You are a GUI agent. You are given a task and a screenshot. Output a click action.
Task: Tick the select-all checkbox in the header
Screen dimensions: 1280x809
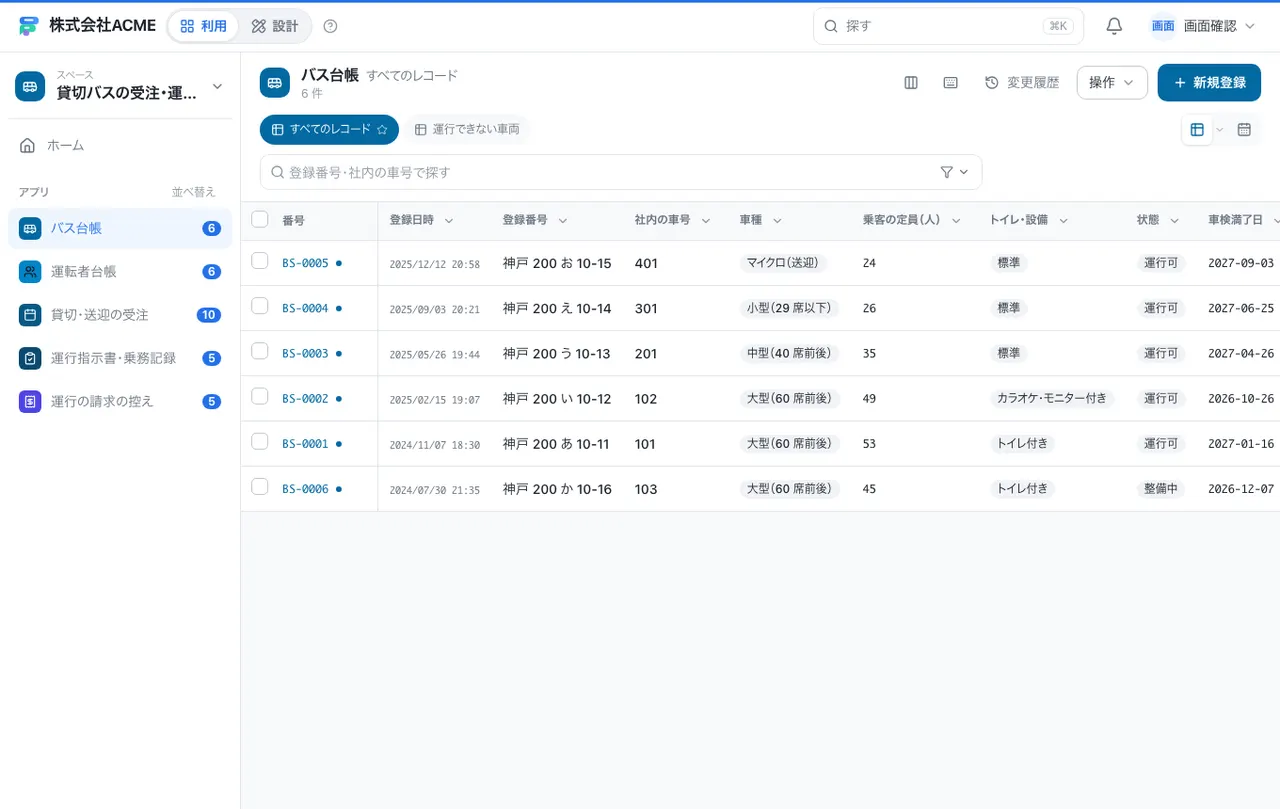coord(260,219)
